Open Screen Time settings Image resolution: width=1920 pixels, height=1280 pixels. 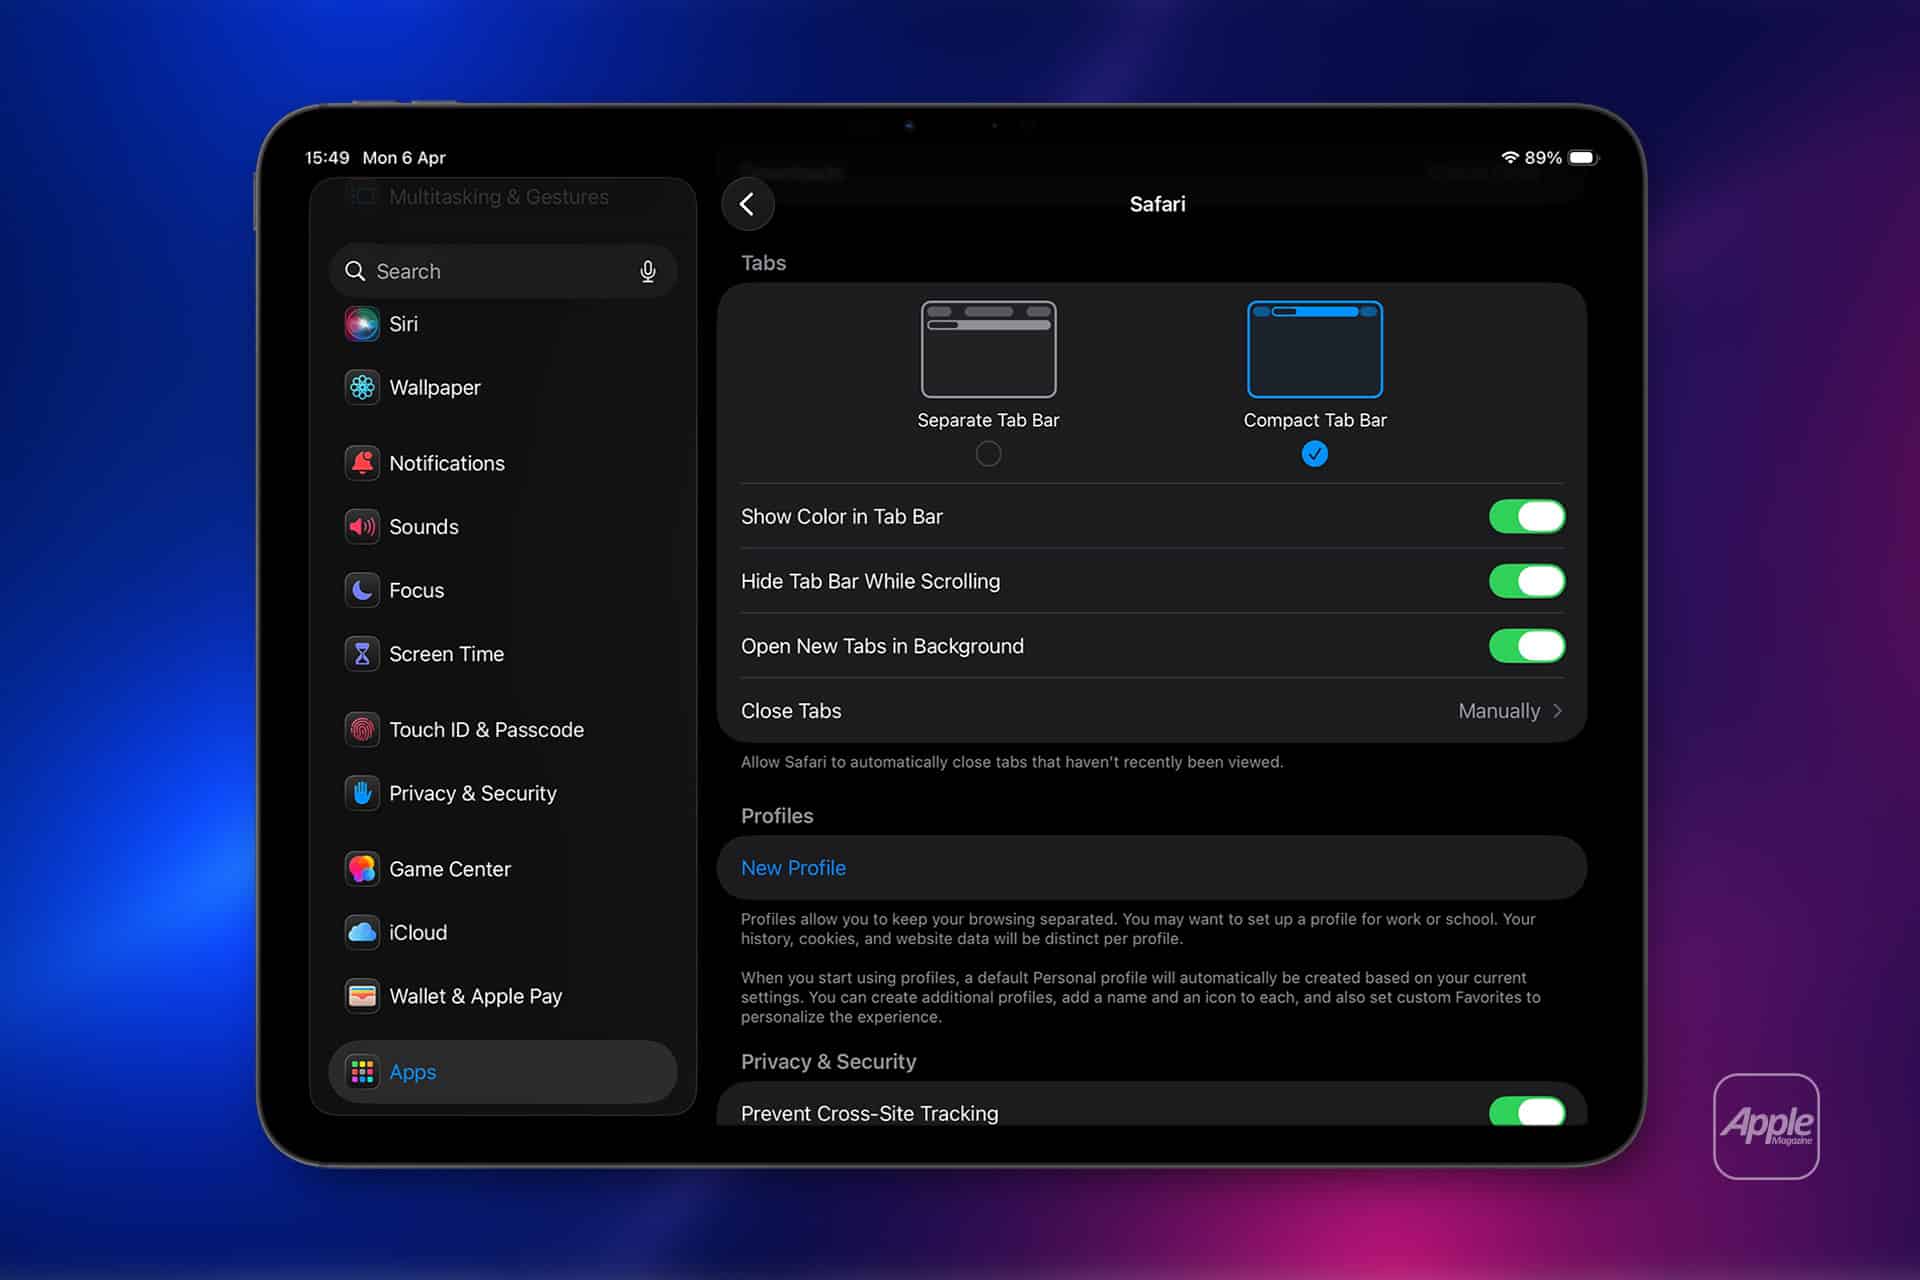(503, 654)
